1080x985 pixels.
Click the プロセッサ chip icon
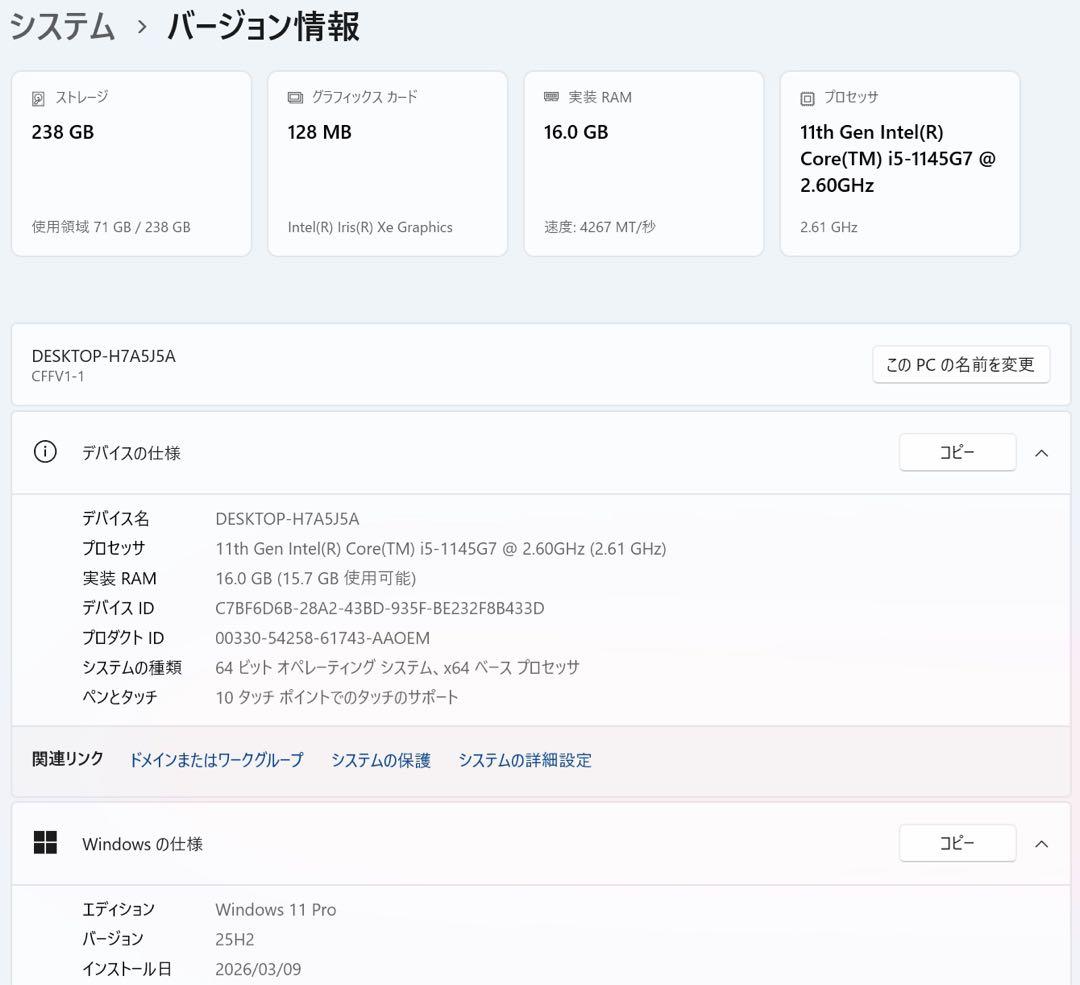point(805,97)
